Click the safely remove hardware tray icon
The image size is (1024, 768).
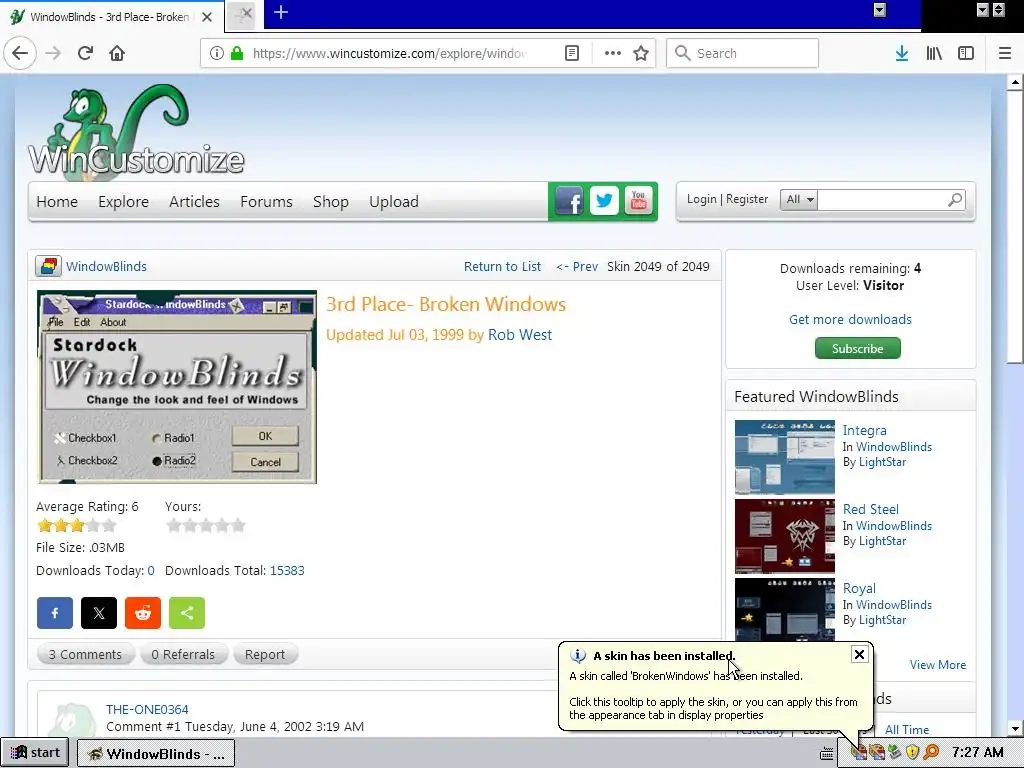894,752
